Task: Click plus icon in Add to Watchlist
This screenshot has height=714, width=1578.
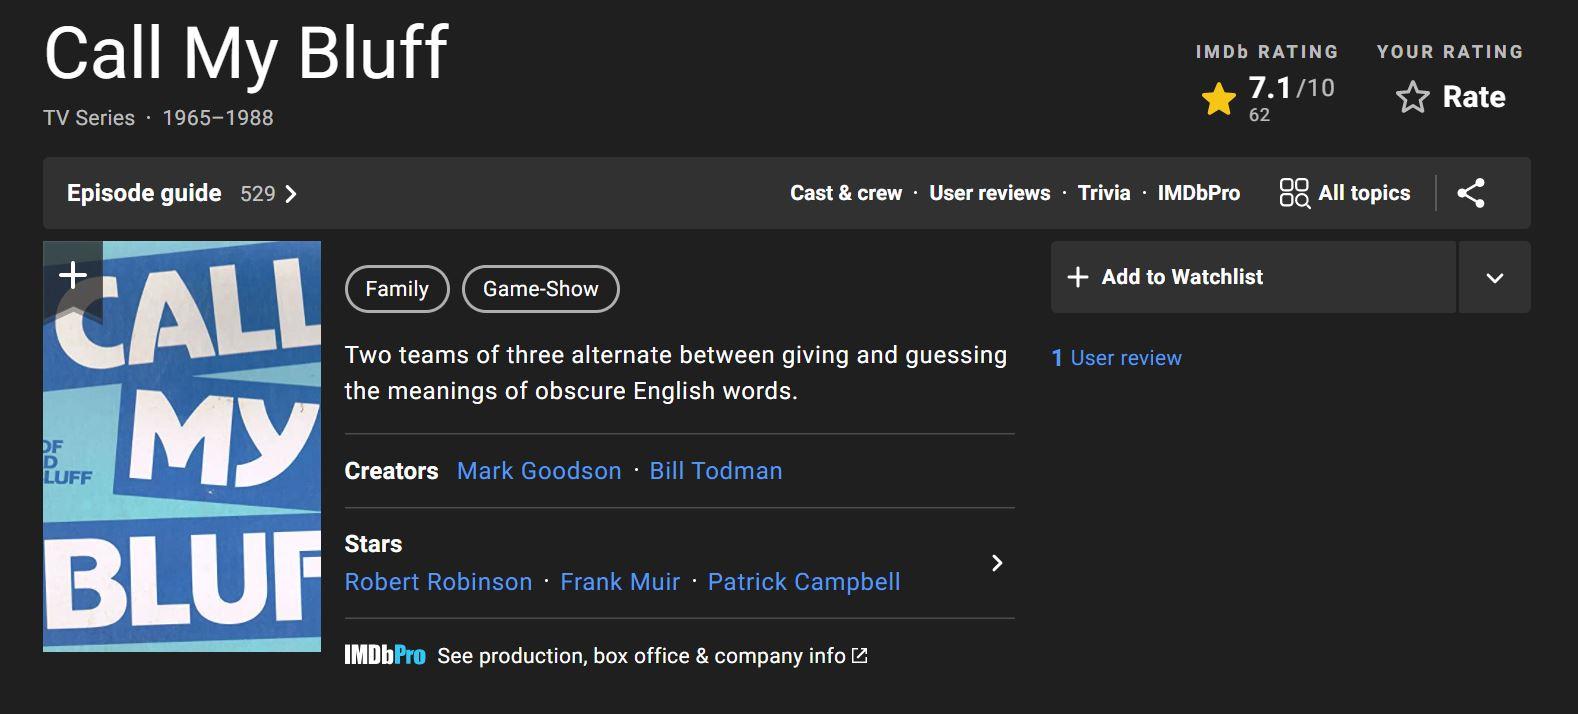Action: click(1078, 277)
